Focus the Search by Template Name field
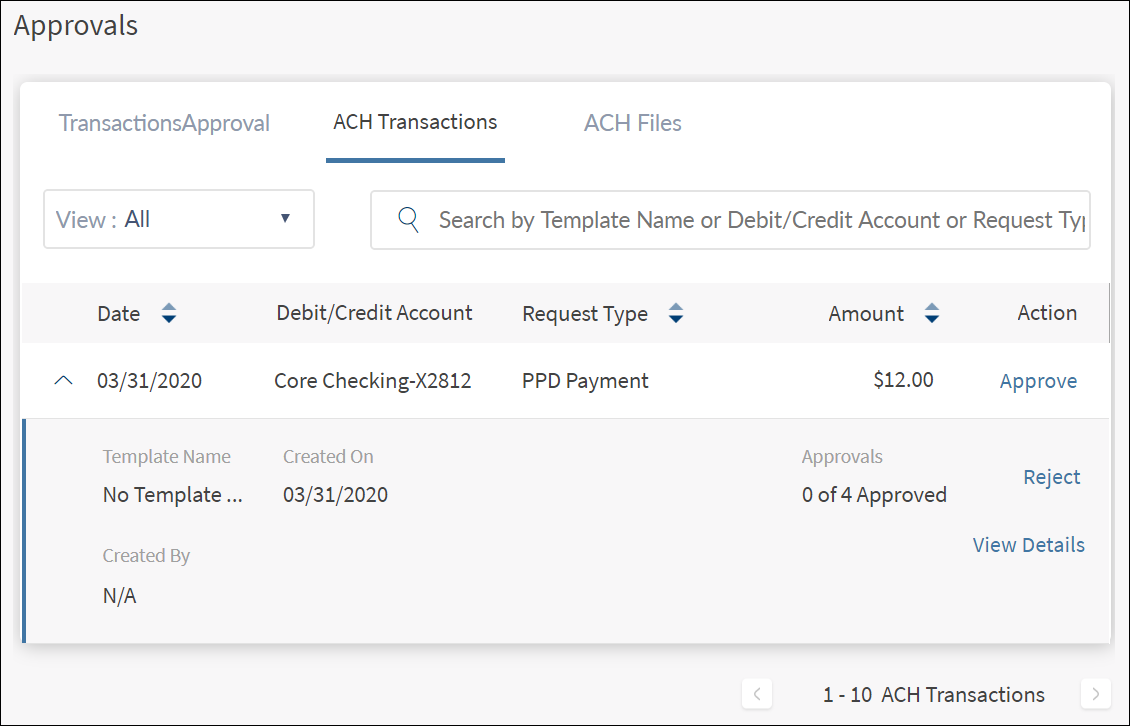The image size is (1130, 726). coord(760,220)
